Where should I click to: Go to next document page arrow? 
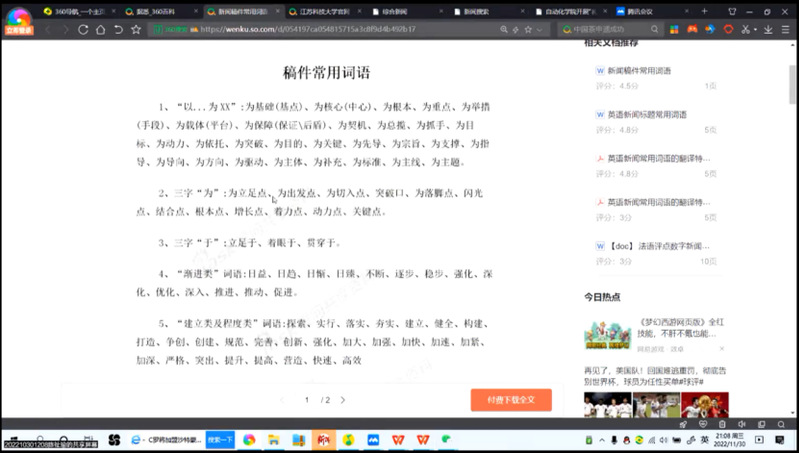point(342,400)
